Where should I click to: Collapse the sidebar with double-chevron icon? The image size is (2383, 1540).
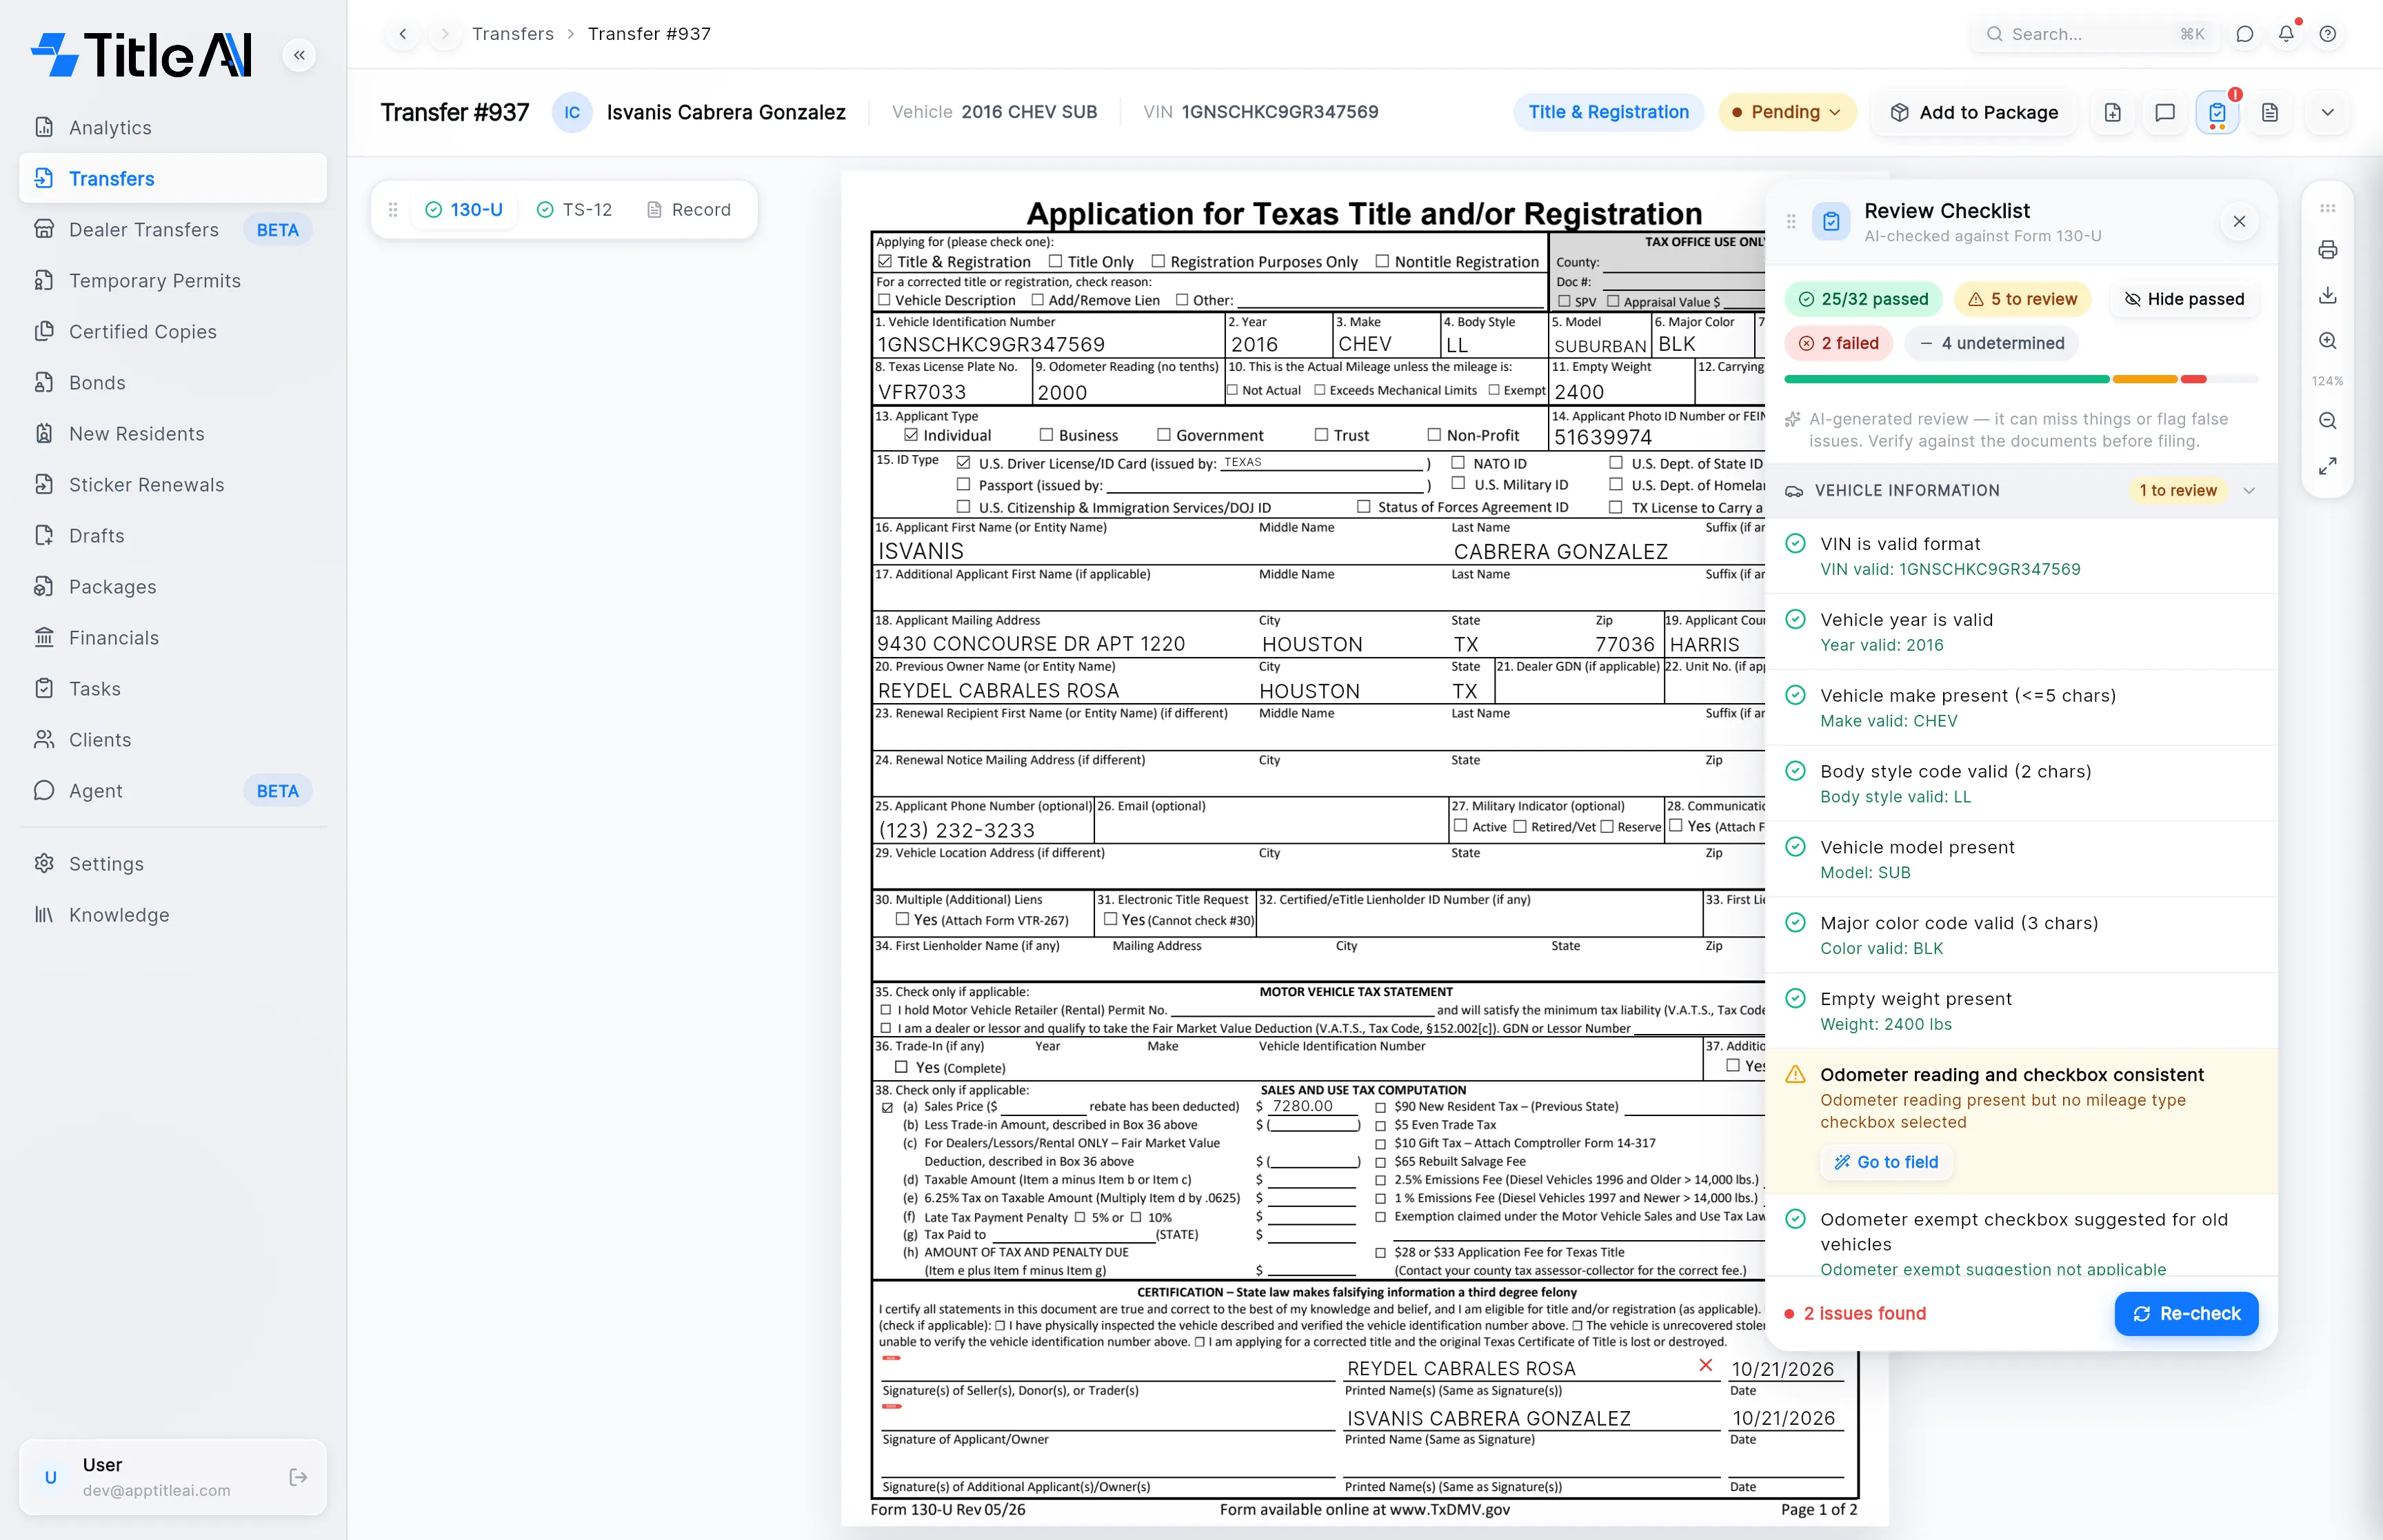(299, 55)
